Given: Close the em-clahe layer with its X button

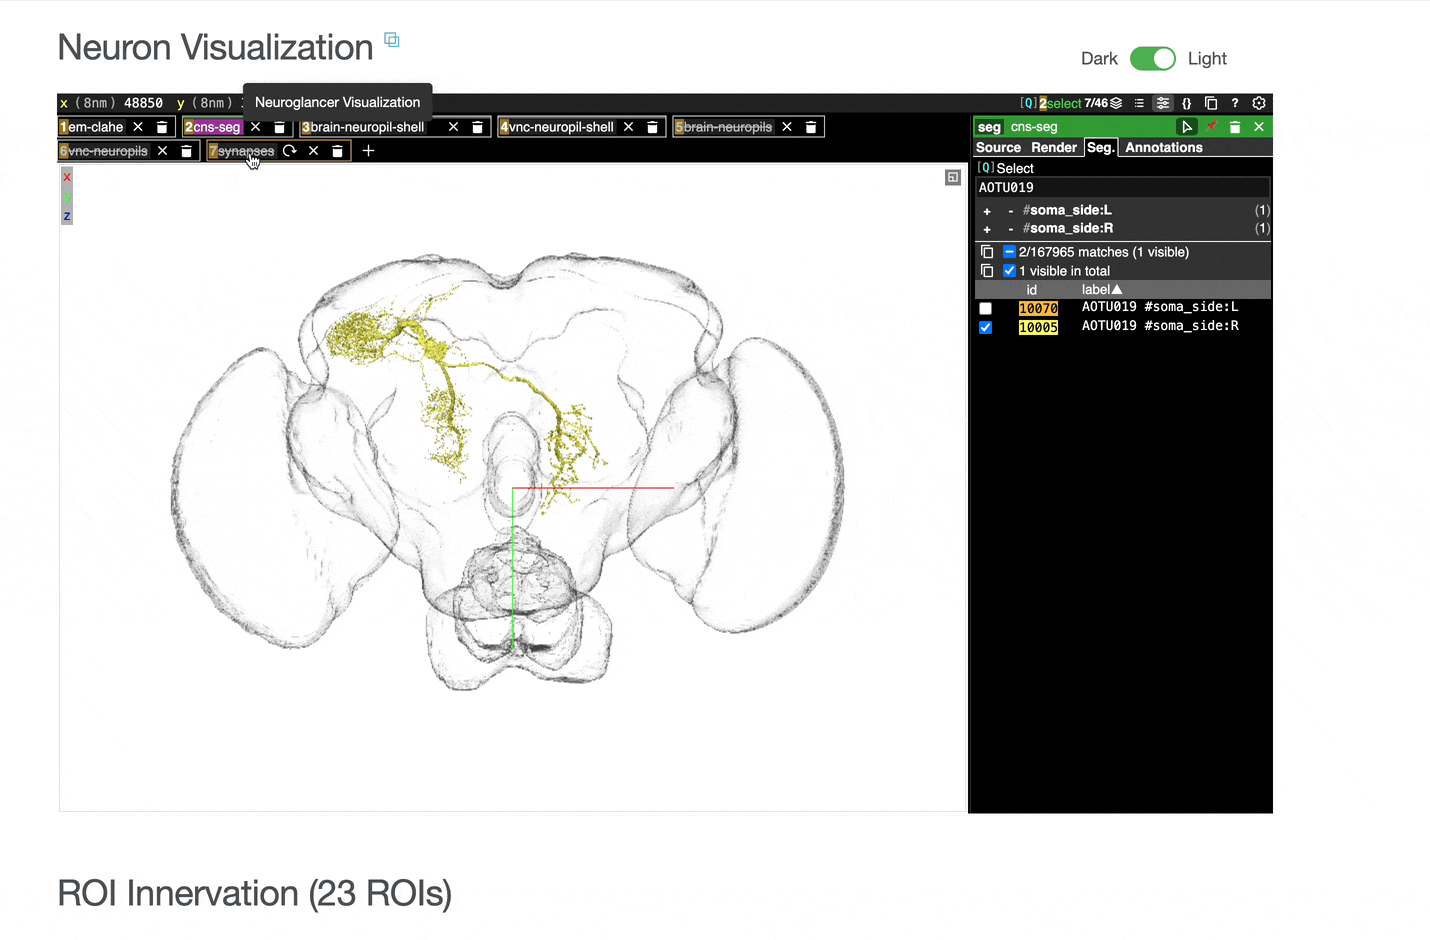Looking at the screenshot, I should pos(139,127).
